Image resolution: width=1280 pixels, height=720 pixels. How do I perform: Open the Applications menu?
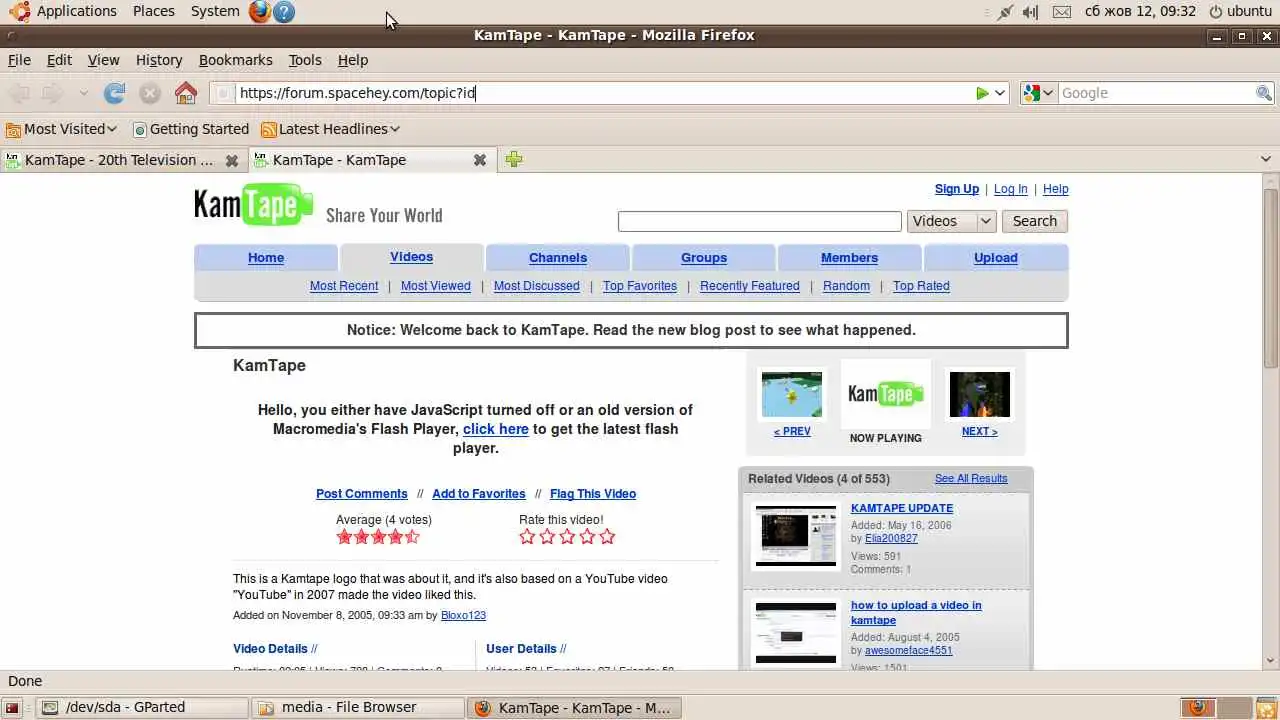77,12
